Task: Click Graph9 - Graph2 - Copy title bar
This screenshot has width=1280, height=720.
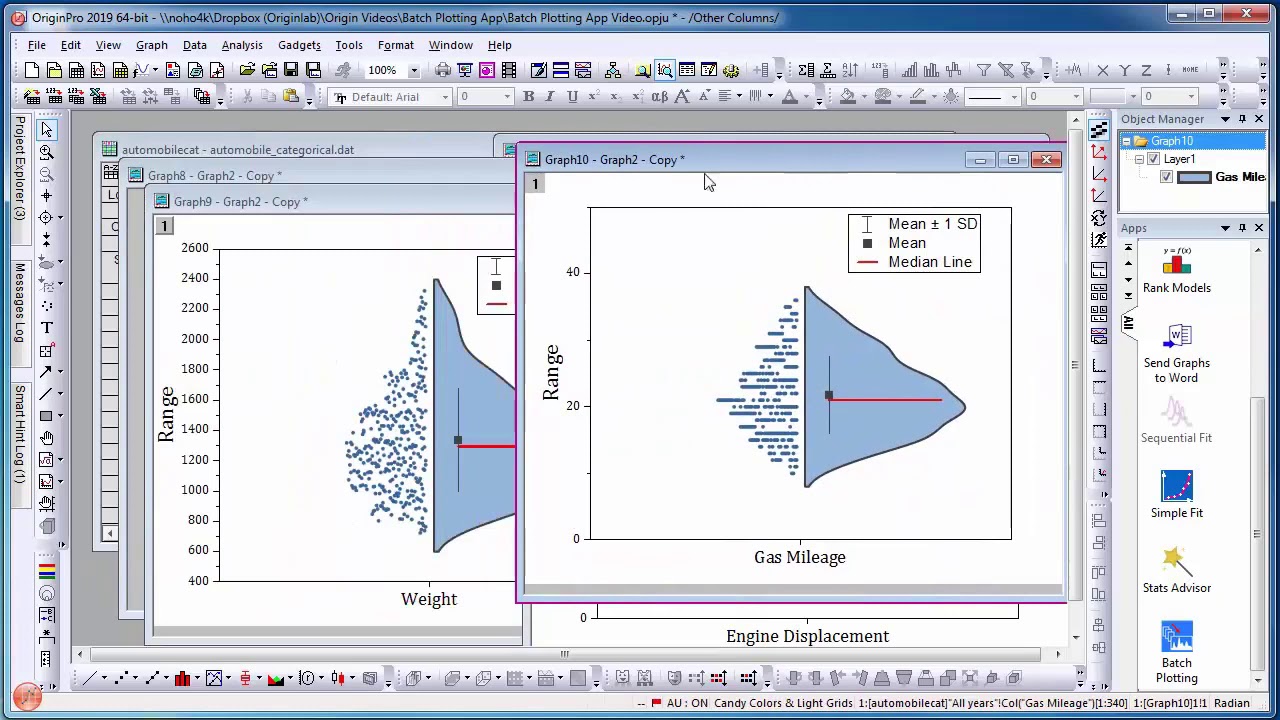Action: click(335, 202)
